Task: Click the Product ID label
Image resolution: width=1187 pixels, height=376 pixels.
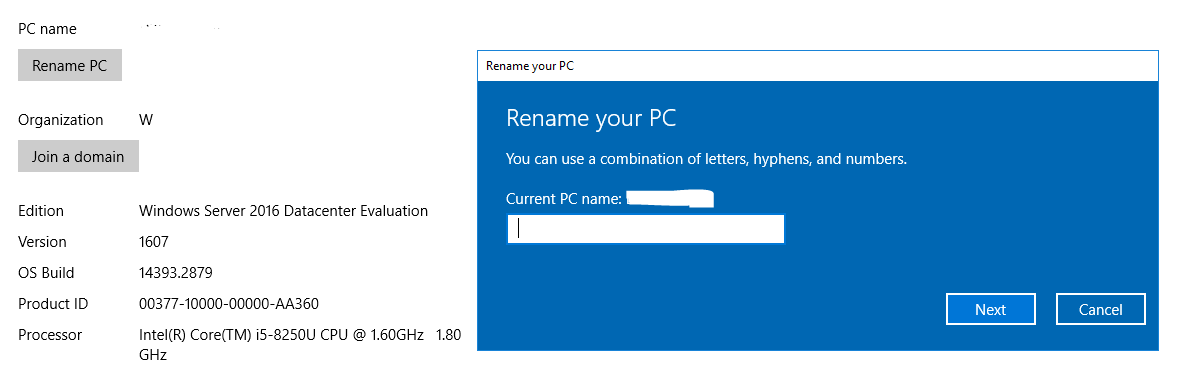Action: coord(53,304)
